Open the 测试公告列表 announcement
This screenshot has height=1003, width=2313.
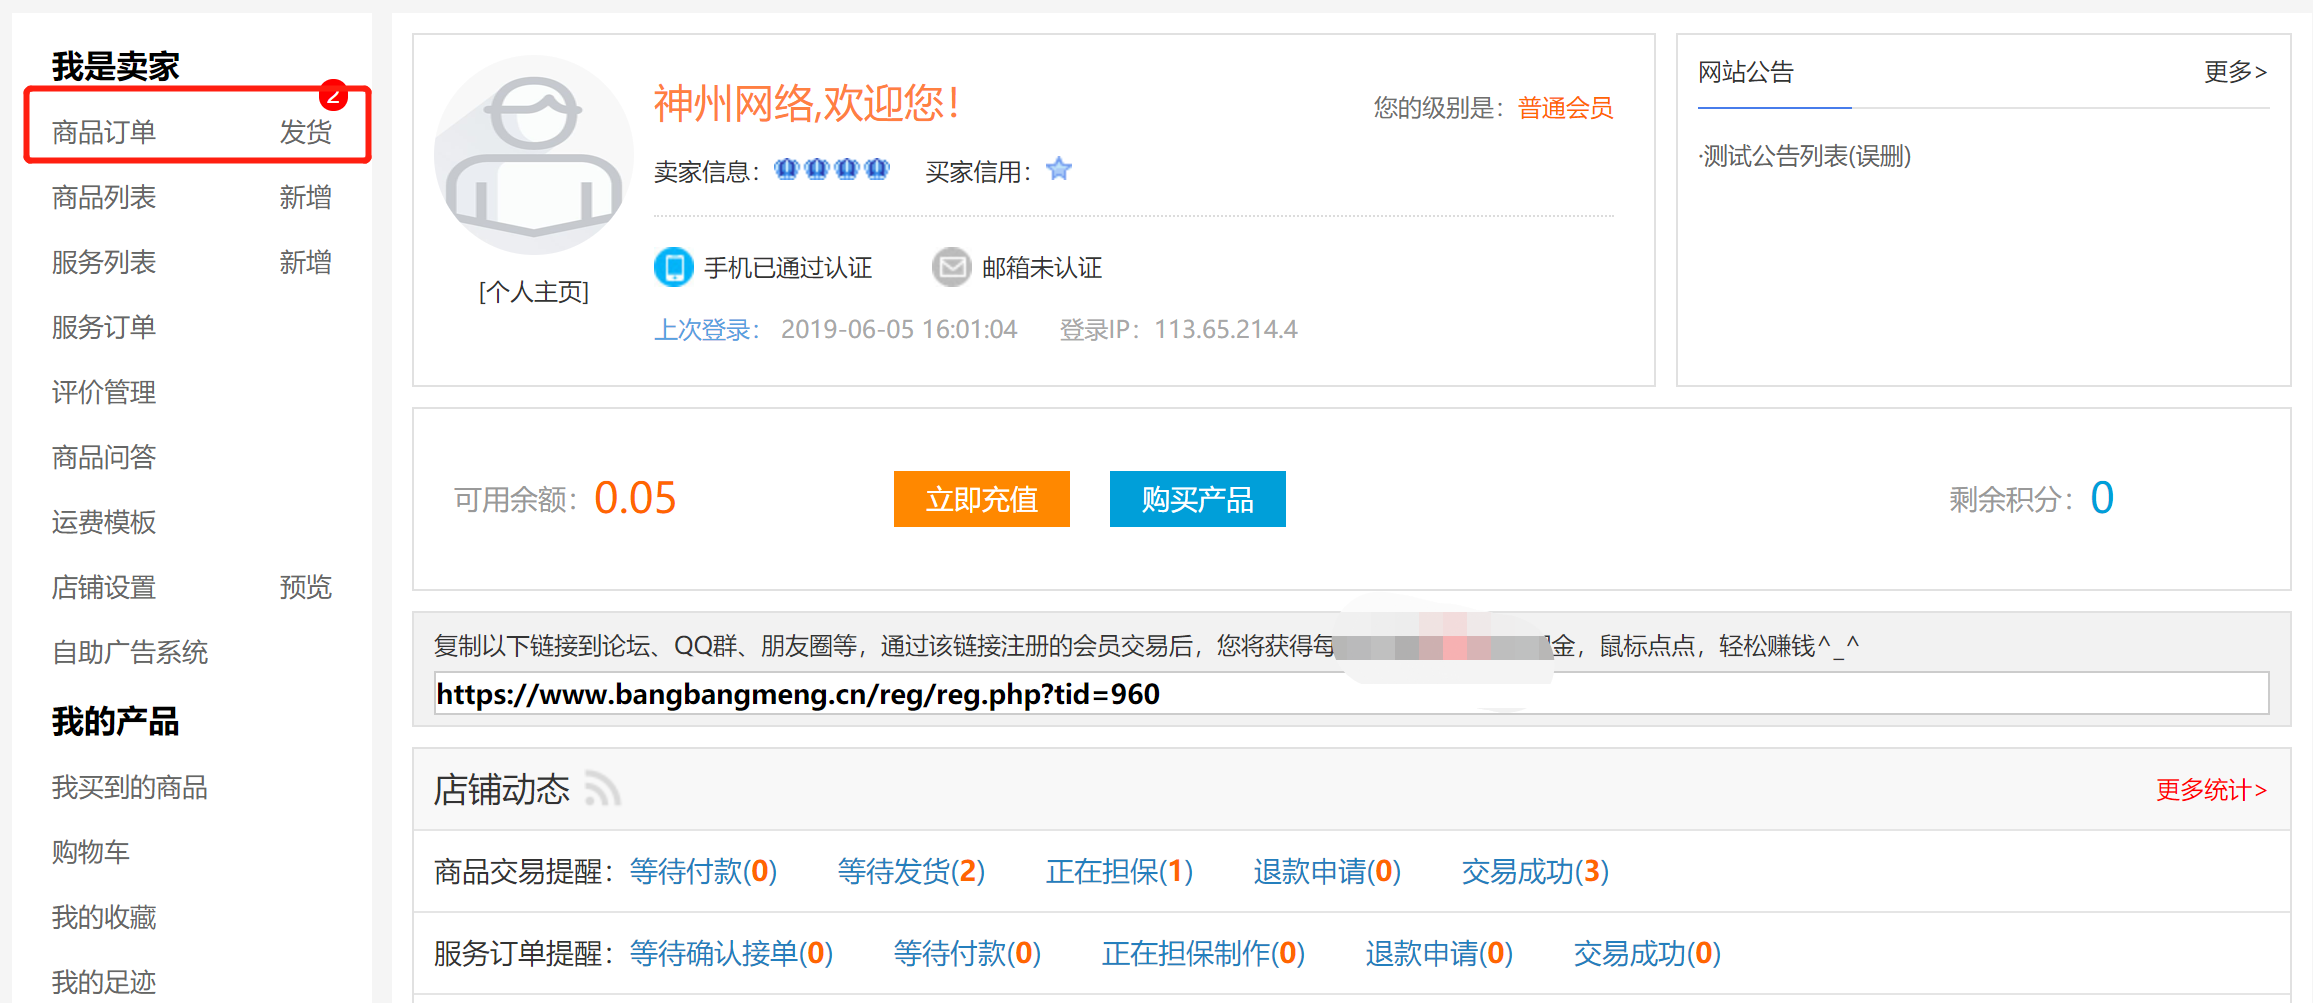pyautogui.click(x=1806, y=156)
